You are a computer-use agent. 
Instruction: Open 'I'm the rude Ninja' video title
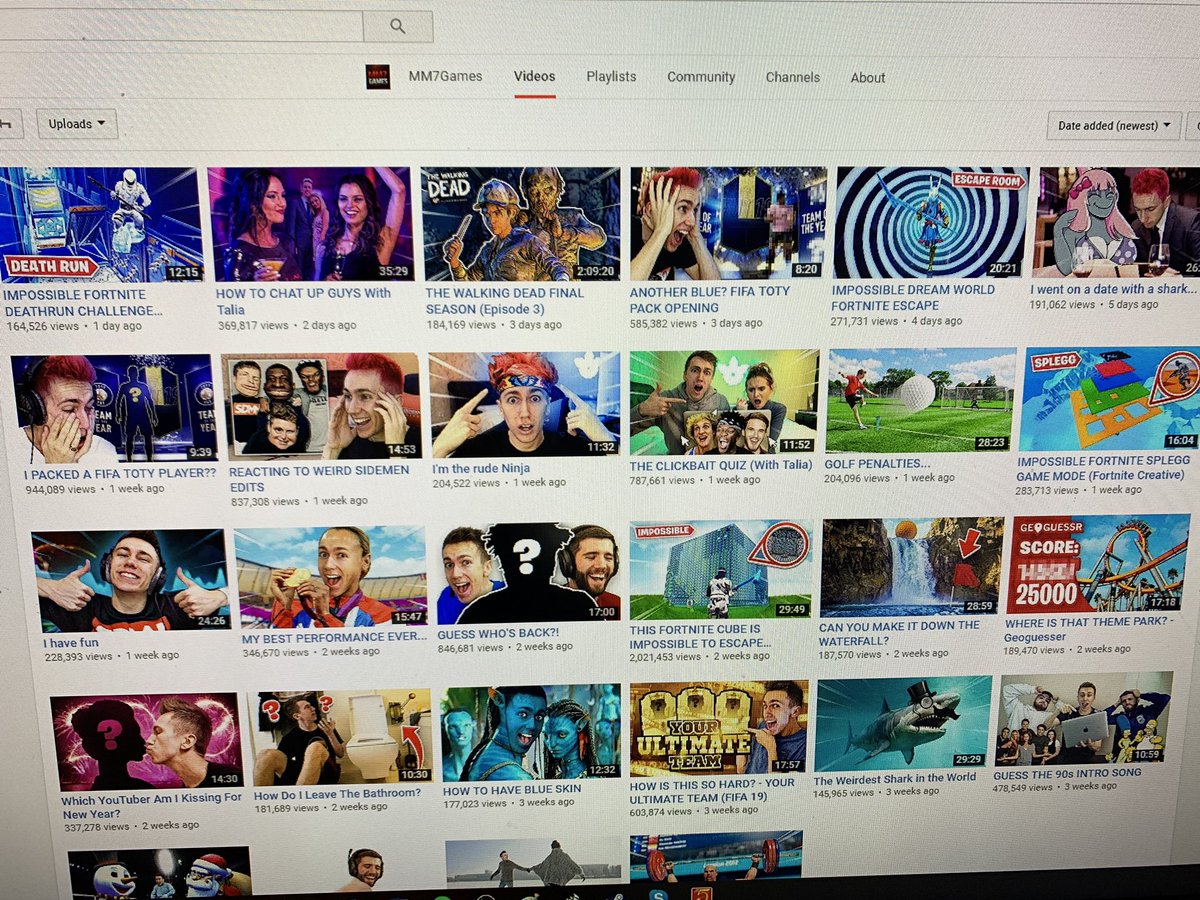point(480,468)
